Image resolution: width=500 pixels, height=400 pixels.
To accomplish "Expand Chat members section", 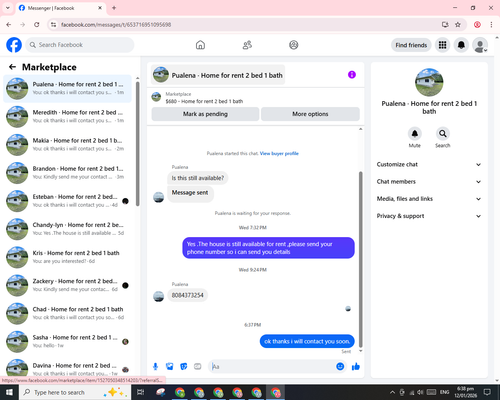I will pos(429,182).
